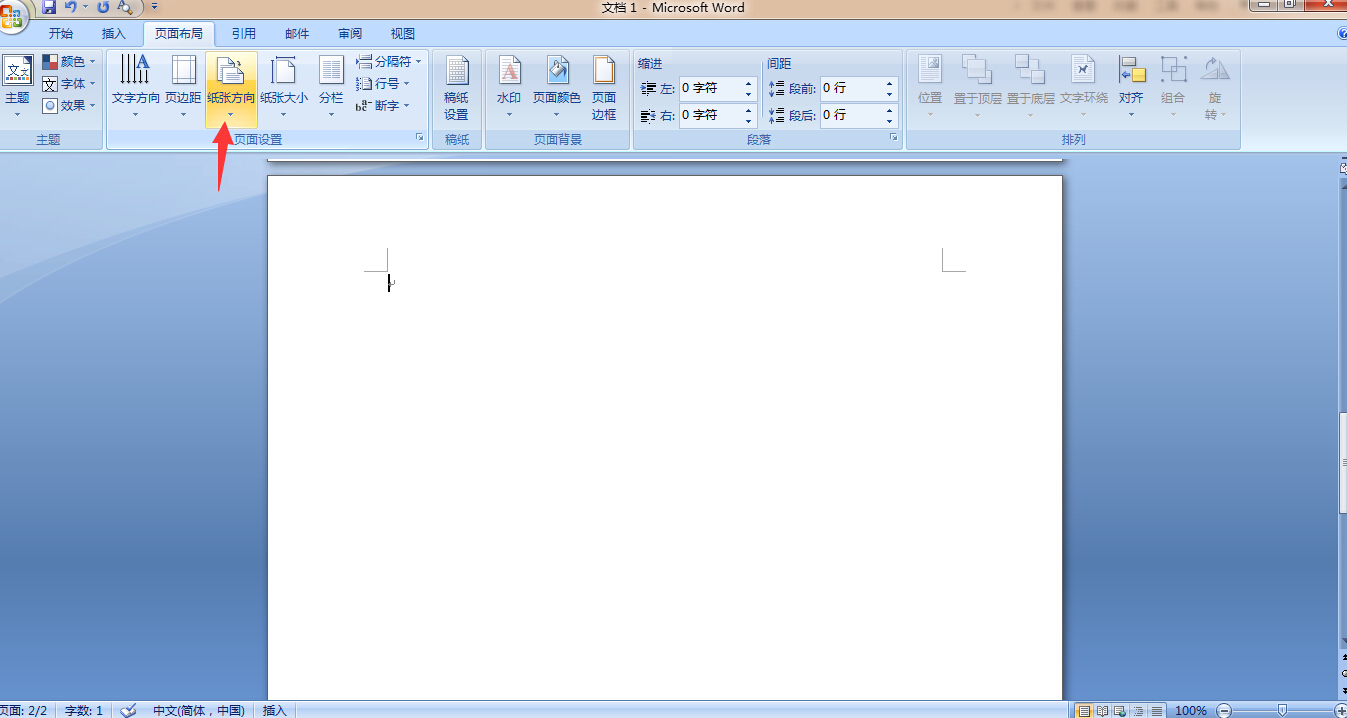Click the zoom slider handle
The width and height of the screenshot is (1347, 718).
(1283, 711)
